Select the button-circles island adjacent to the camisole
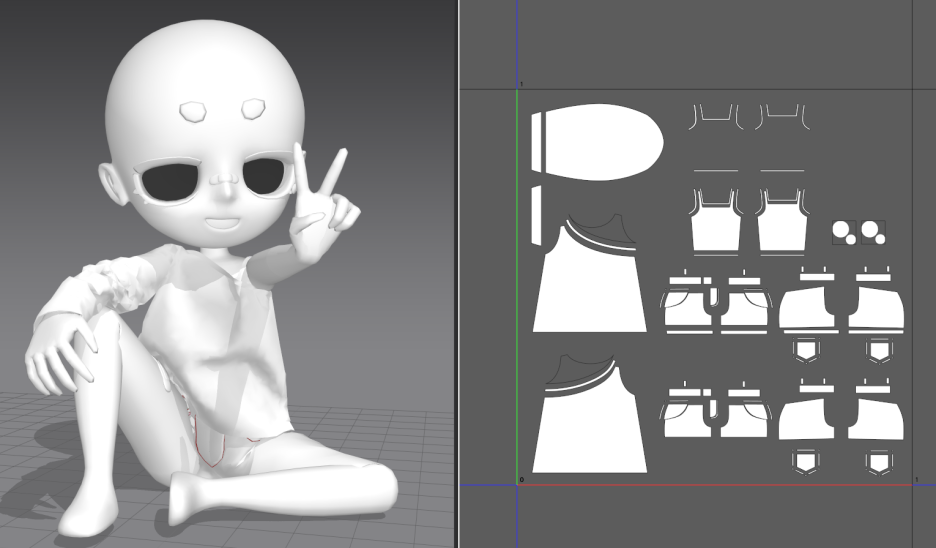 pos(845,232)
